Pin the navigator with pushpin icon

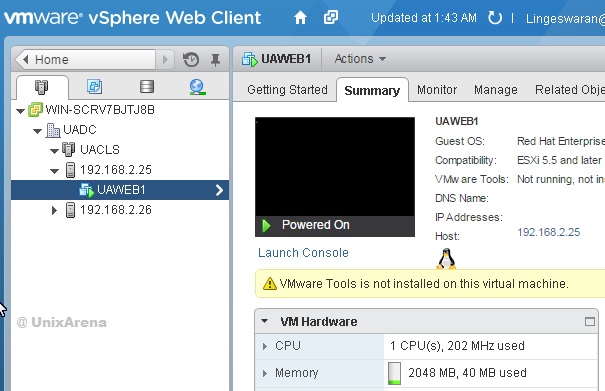(215, 60)
